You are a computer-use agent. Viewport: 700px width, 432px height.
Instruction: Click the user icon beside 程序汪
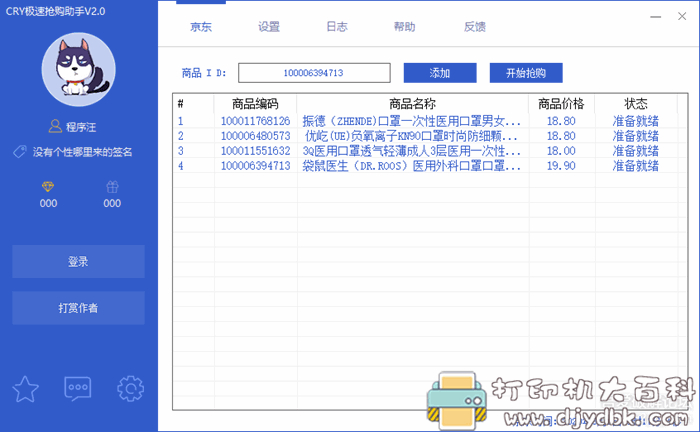coord(55,126)
